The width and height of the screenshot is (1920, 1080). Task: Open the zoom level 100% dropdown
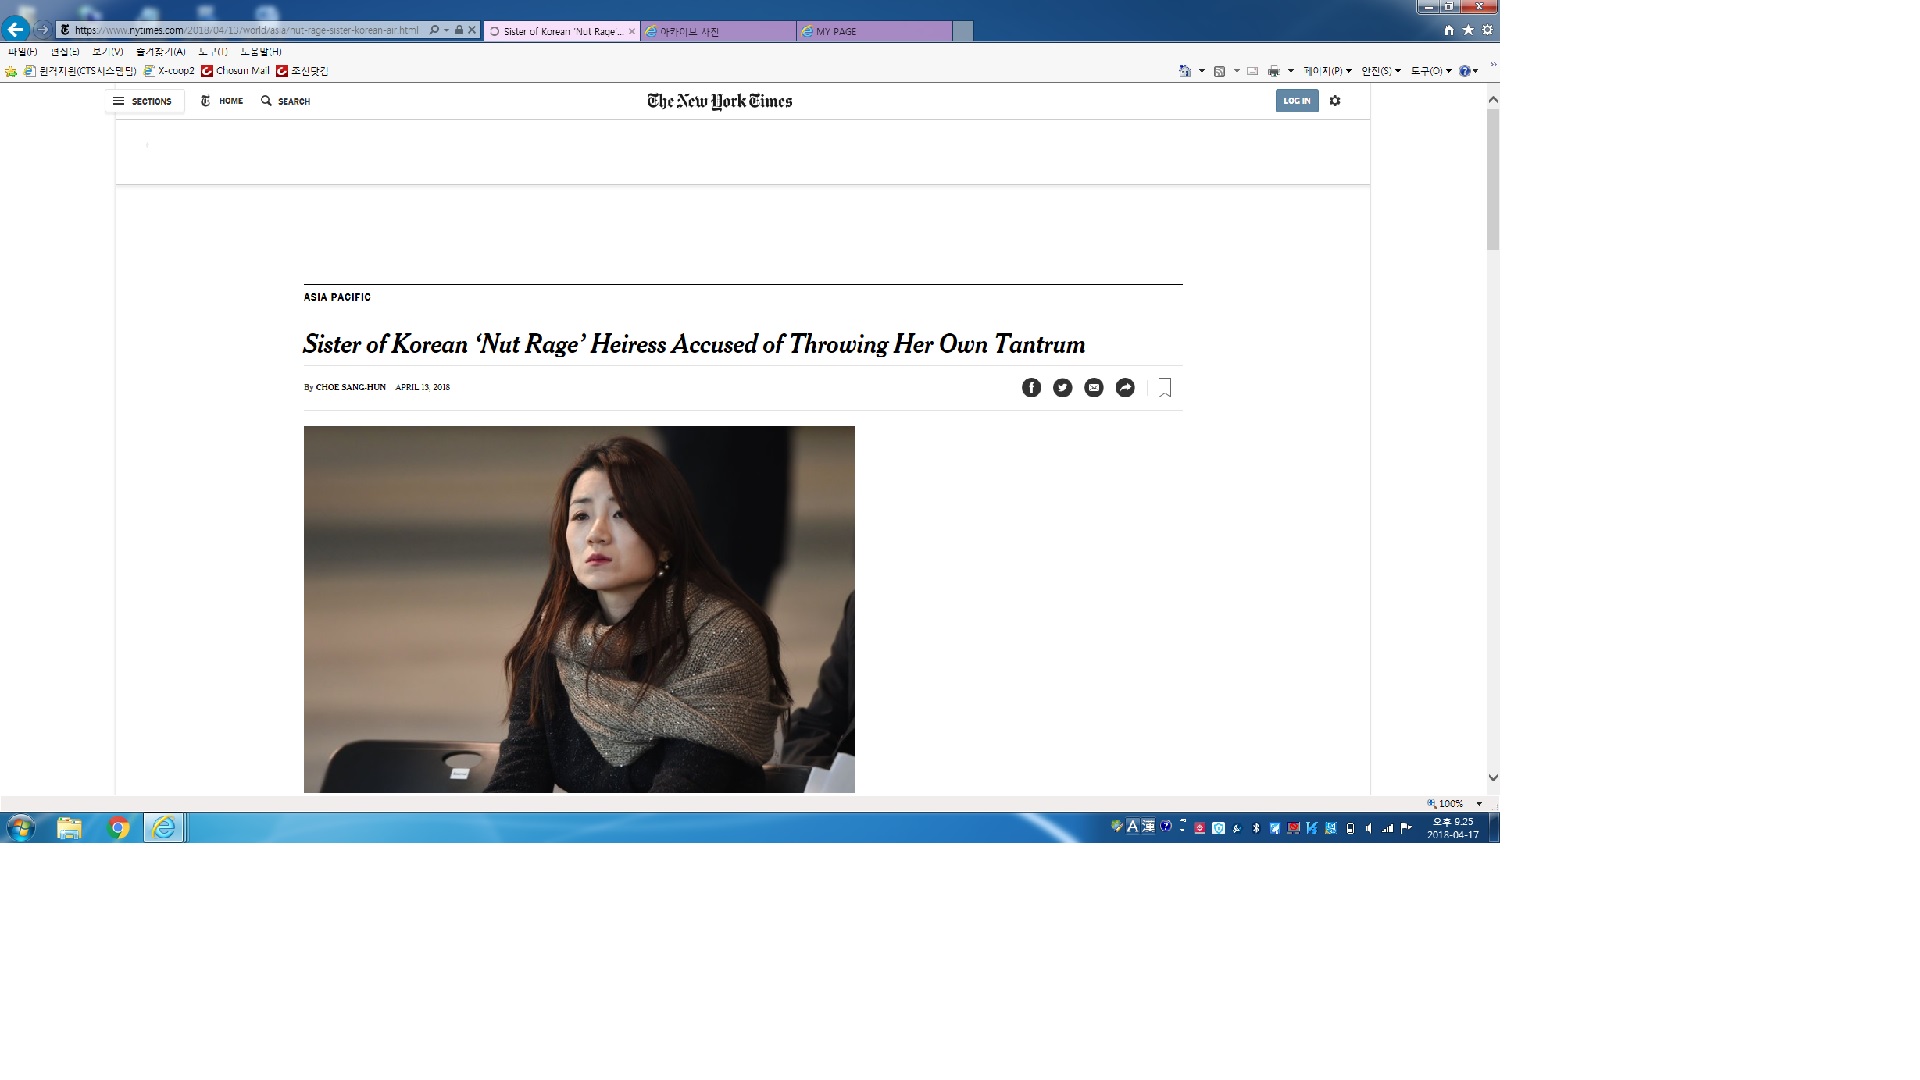pyautogui.click(x=1479, y=804)
